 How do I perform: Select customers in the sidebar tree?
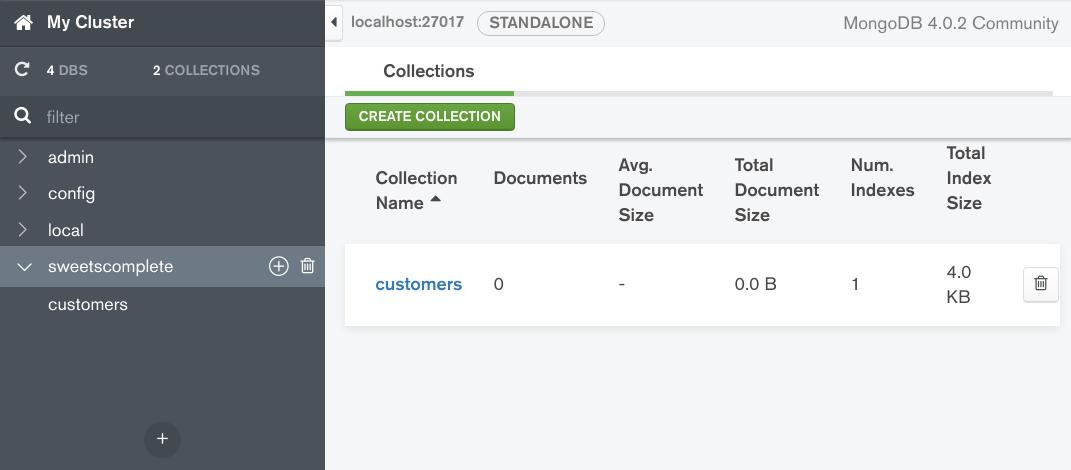tap(88, 304)
